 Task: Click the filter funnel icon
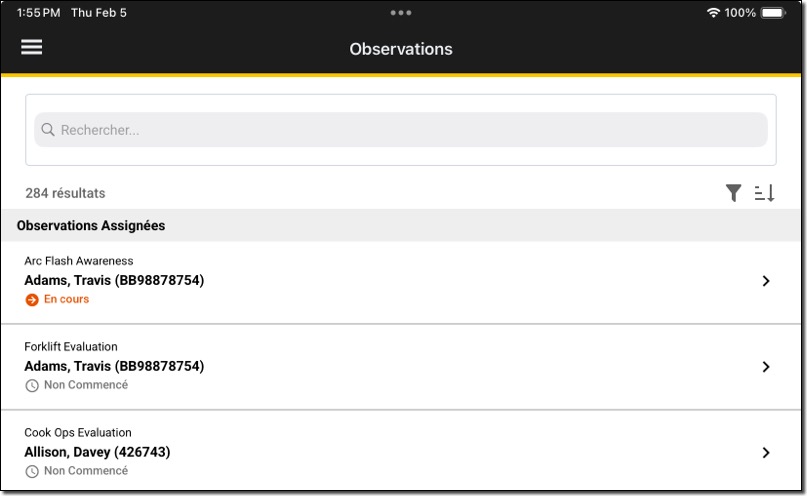(x=734, y=193)
